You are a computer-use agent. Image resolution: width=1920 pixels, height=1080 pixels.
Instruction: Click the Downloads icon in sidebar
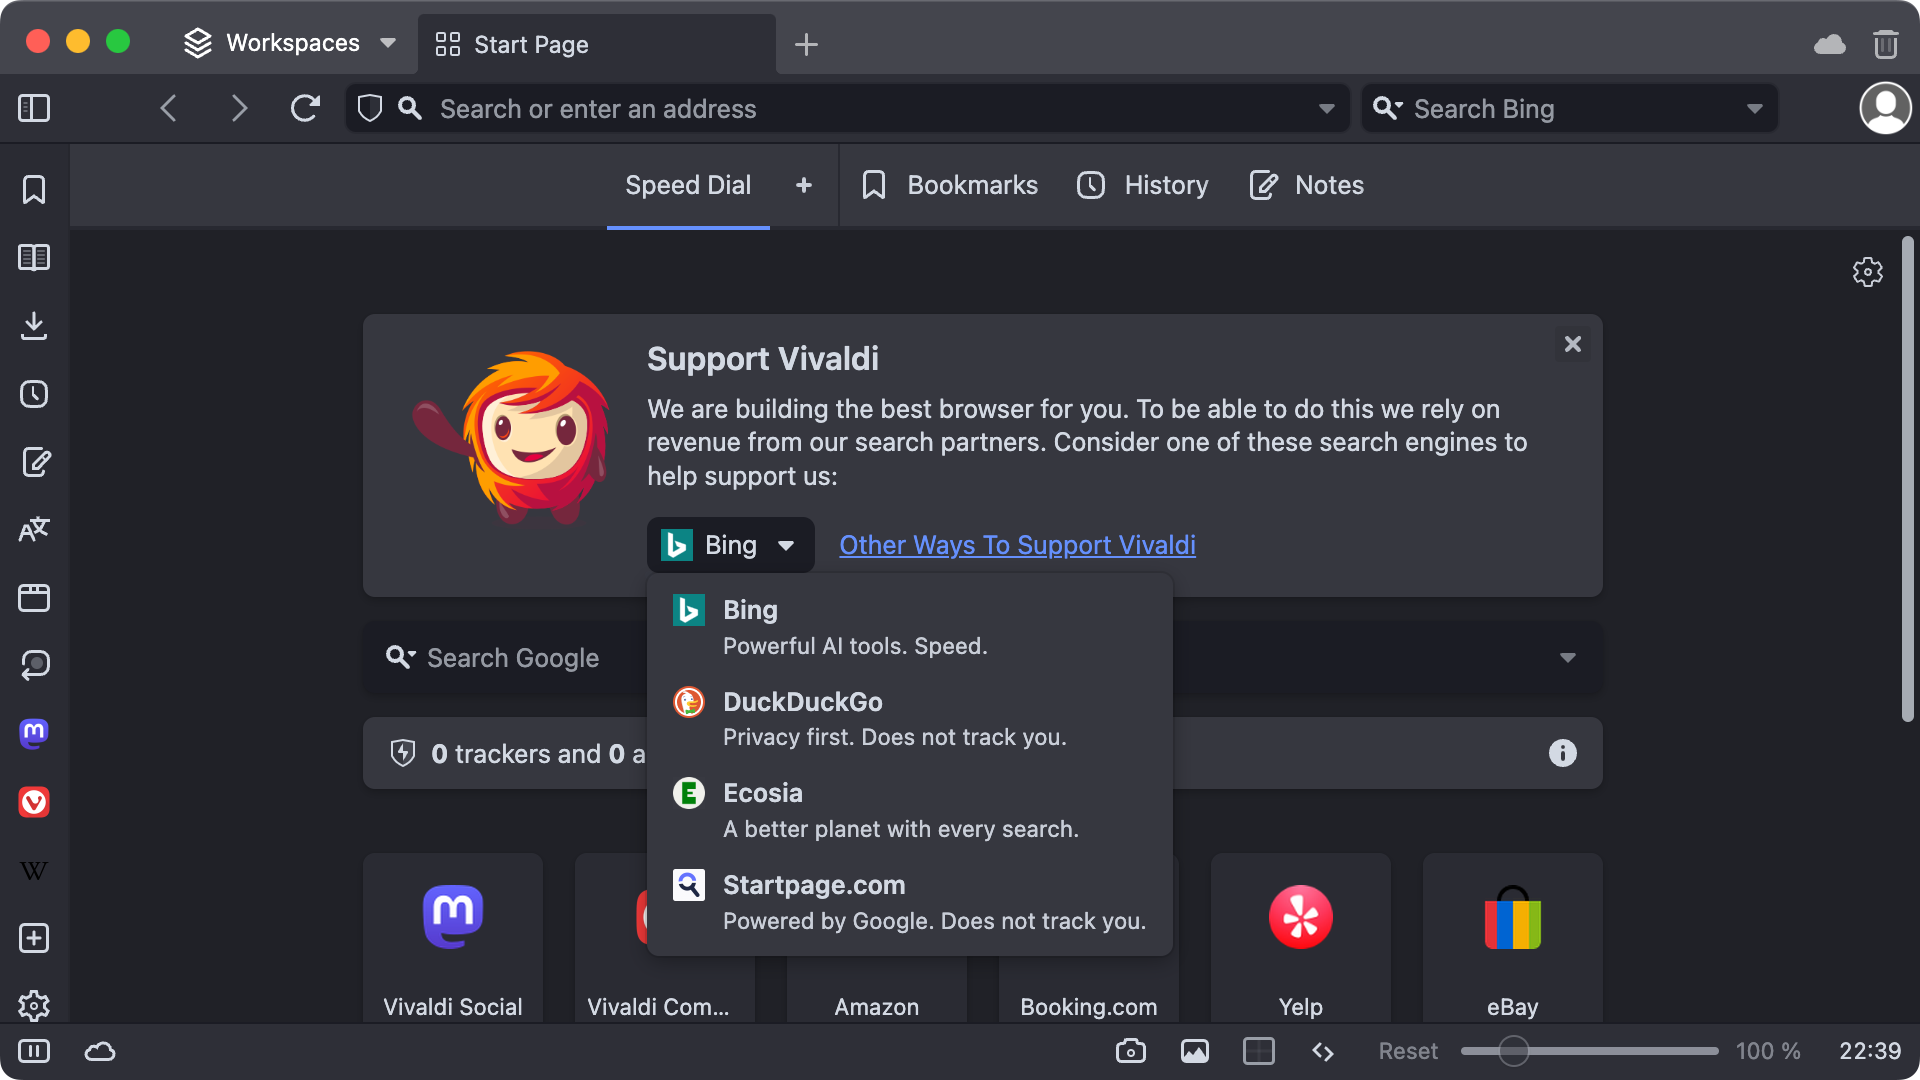pos(34,326)
